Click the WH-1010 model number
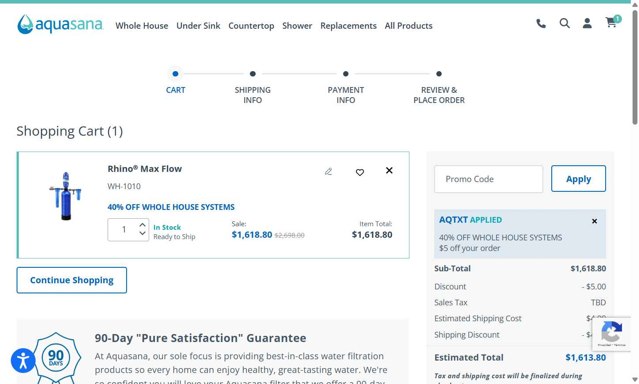639x384 pixels. 124,186
